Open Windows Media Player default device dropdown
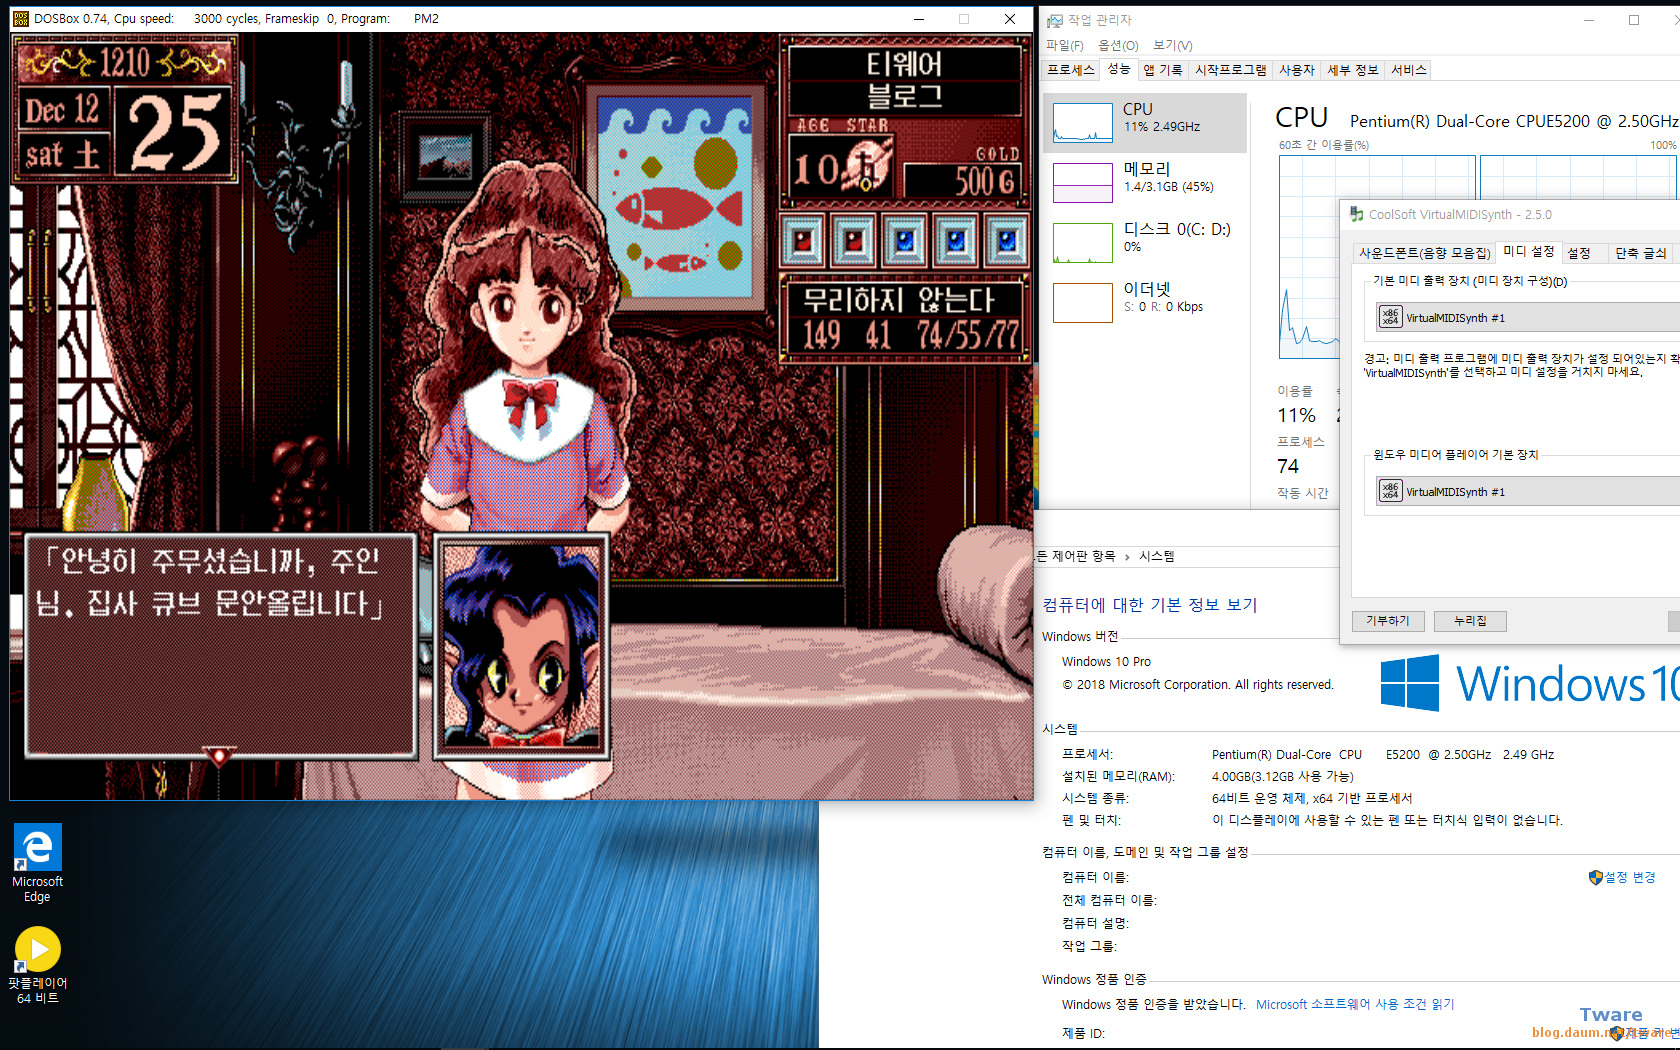Image resolution: width=1680 pixels, height=1050 pixels. [1527, 491]
